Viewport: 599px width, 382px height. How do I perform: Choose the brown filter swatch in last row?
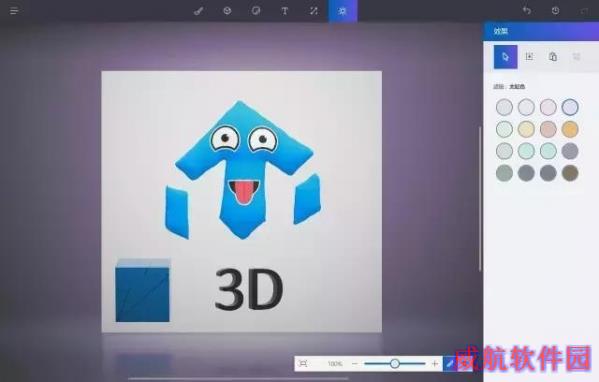pos(570,173)
